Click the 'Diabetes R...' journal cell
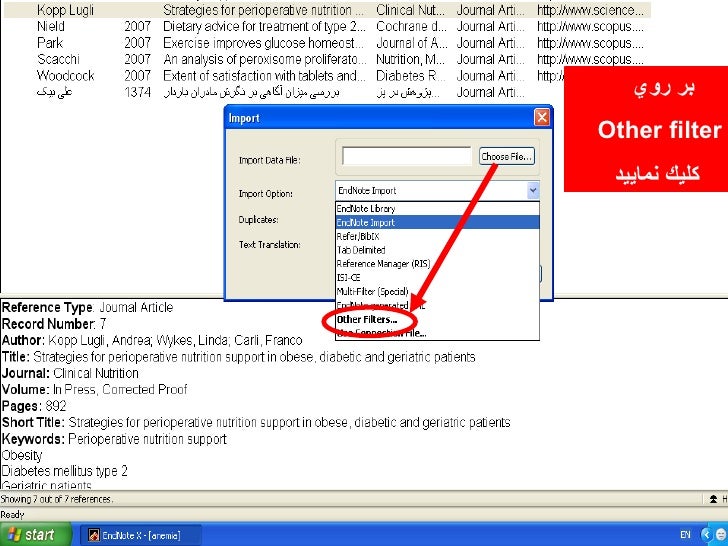Screen dimensions: 728x546 coord(410,75)
